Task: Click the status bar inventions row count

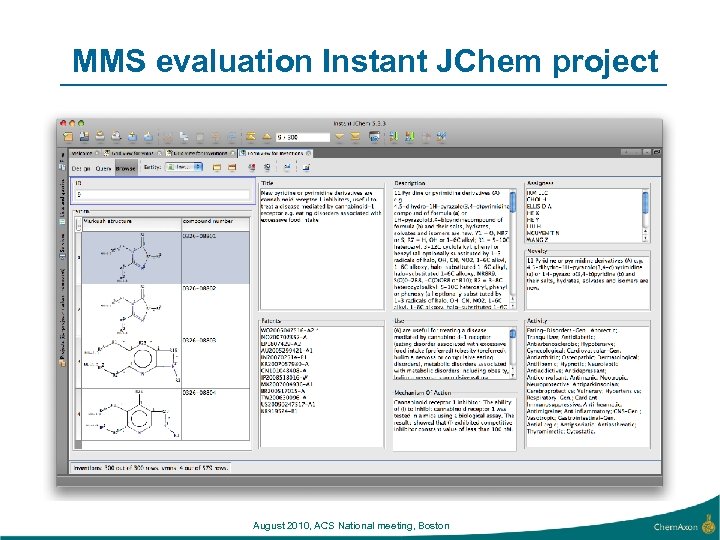Action: (x=150, y=468)
